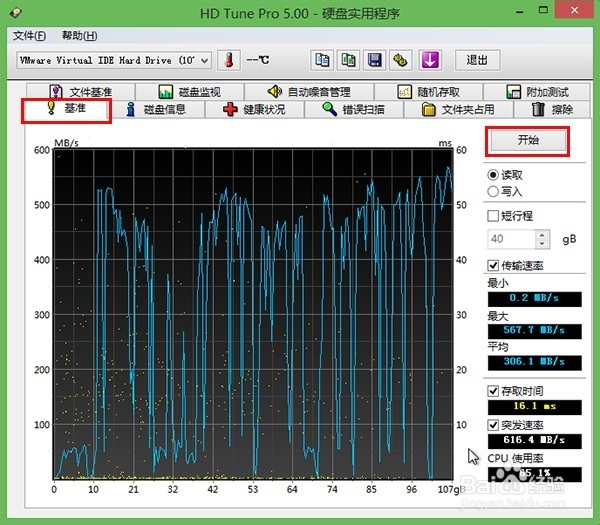This screenshot has height=525, width=600.
Task: Select the 基准 benchmark tab
Action: tap(67, 109)
